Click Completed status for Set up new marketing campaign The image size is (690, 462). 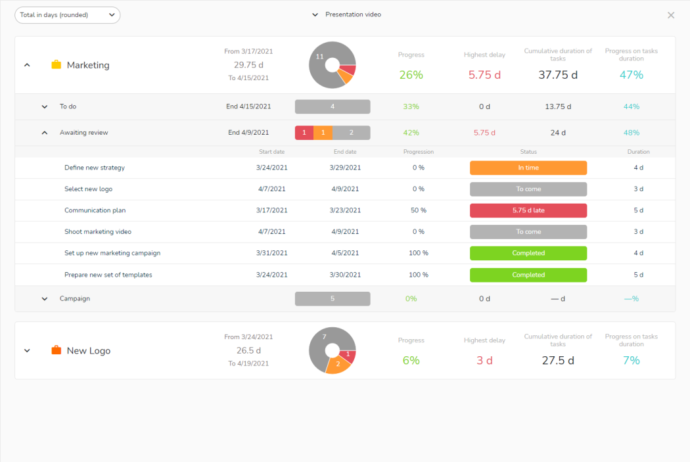coord(528,253)
